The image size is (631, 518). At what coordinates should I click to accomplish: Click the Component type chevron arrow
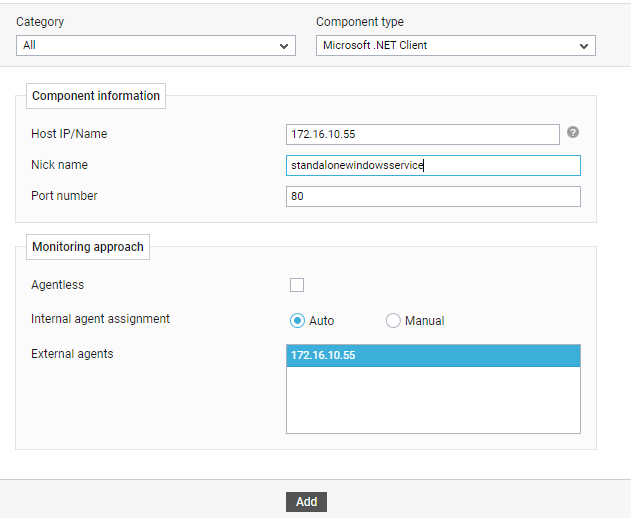(x=584, y=46)
